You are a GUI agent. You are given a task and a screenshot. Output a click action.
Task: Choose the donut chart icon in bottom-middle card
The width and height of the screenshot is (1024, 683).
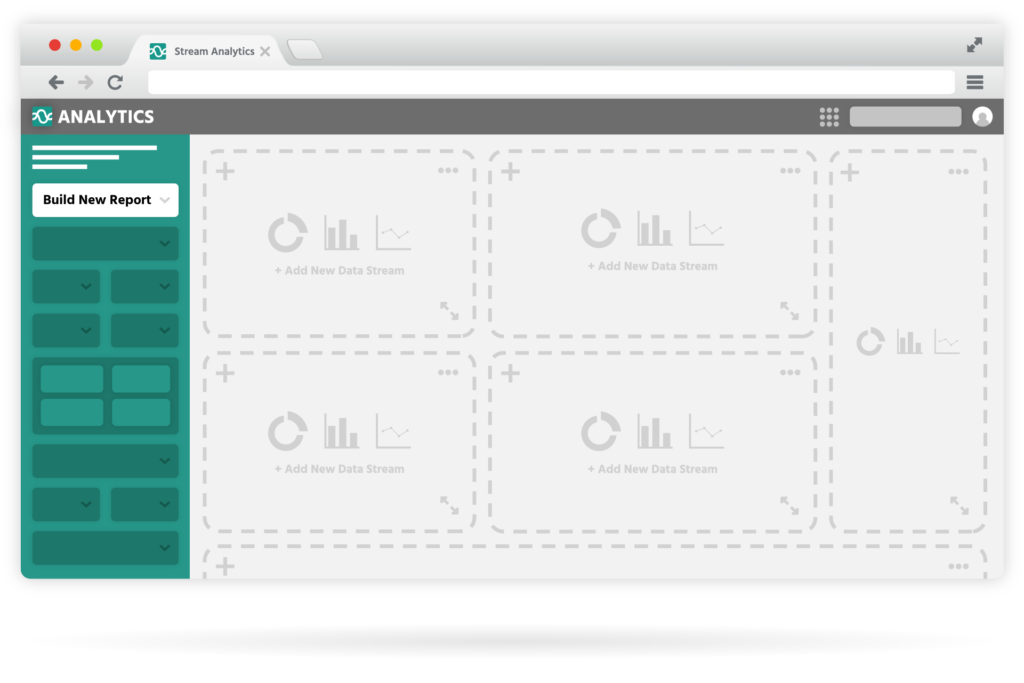[601, 431]
